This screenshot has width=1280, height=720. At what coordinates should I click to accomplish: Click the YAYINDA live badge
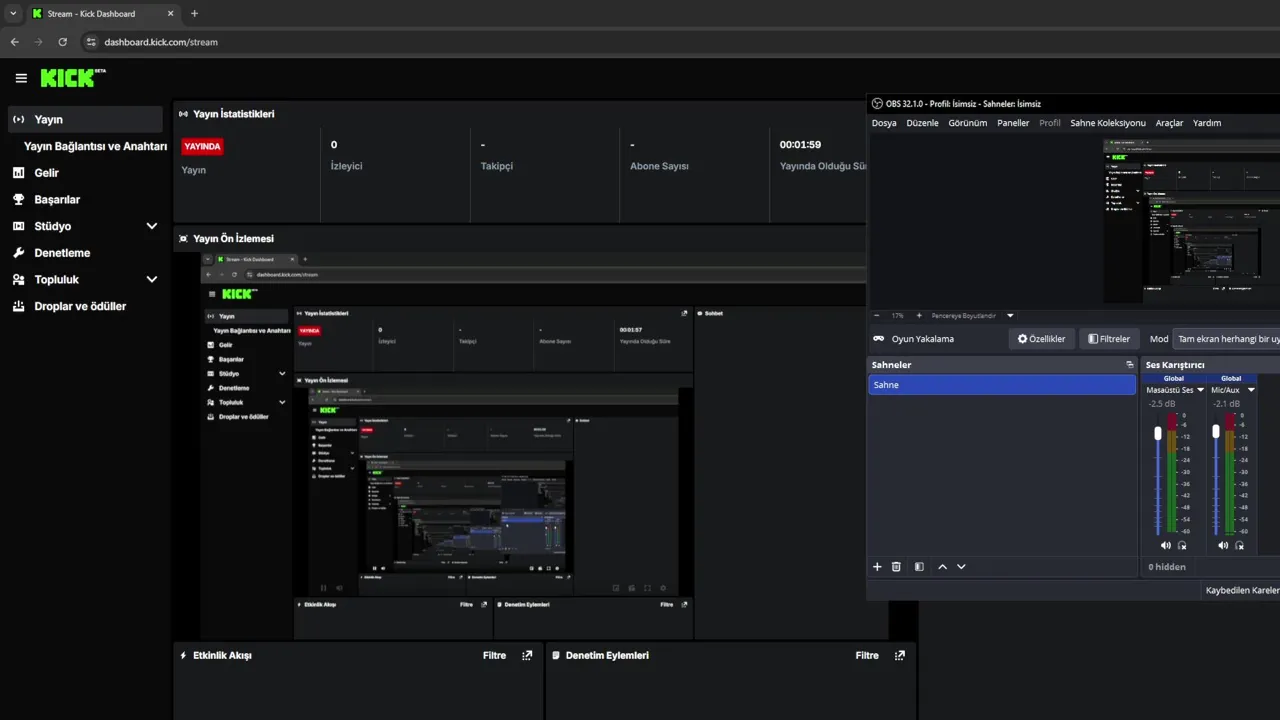(x=202, y=146)
